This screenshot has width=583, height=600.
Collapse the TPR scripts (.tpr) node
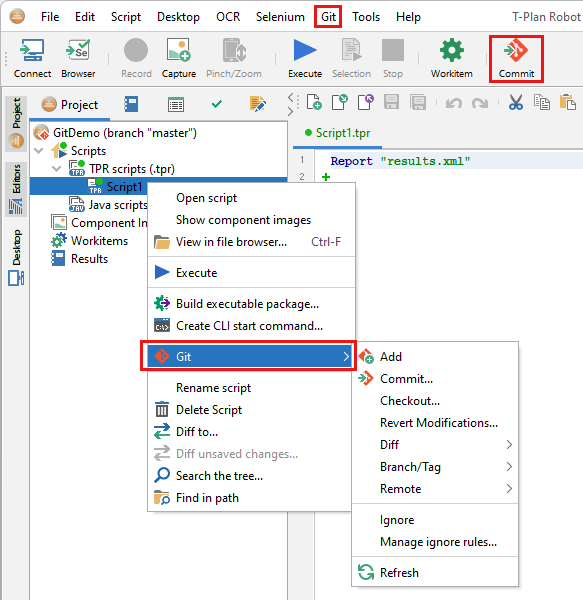57,168
